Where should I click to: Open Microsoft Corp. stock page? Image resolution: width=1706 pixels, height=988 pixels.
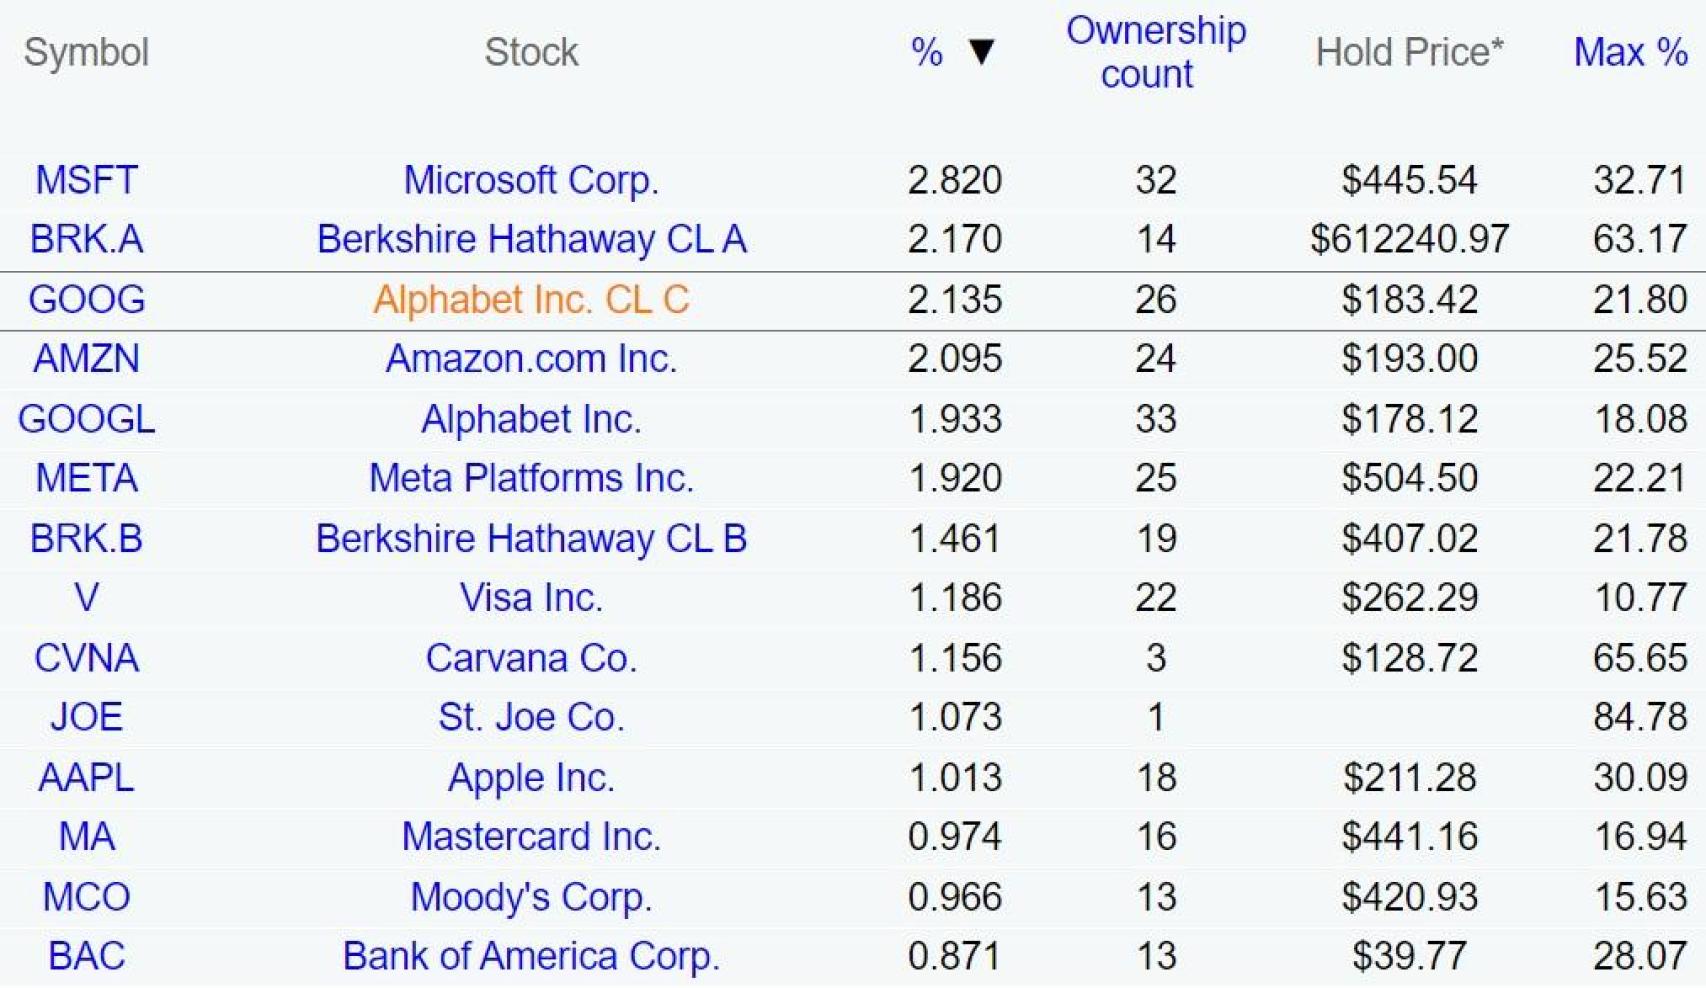point(531,180)
